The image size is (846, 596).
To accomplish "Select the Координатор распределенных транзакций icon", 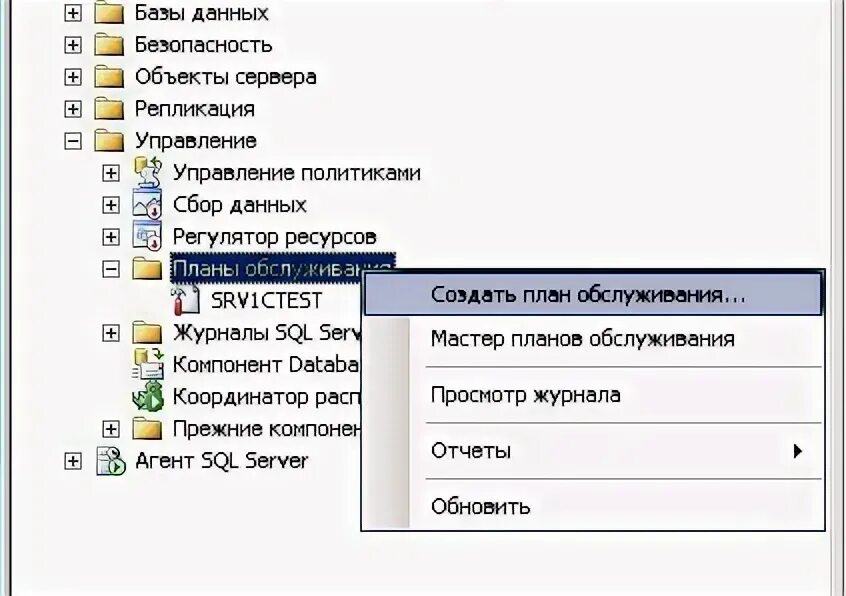I will (148, 396).
